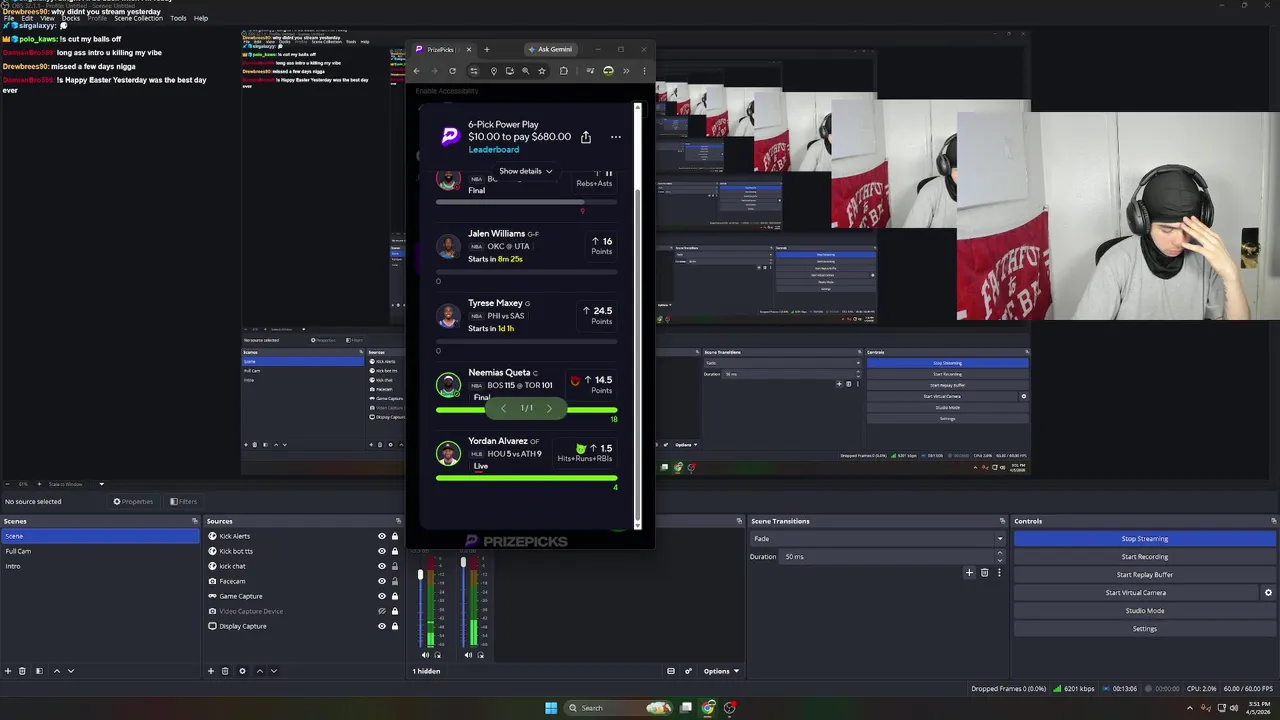Screen dimensions: 1280x720
Task: Share the lineup using the PrizePicks share icon
Action: tap(586, 137)
